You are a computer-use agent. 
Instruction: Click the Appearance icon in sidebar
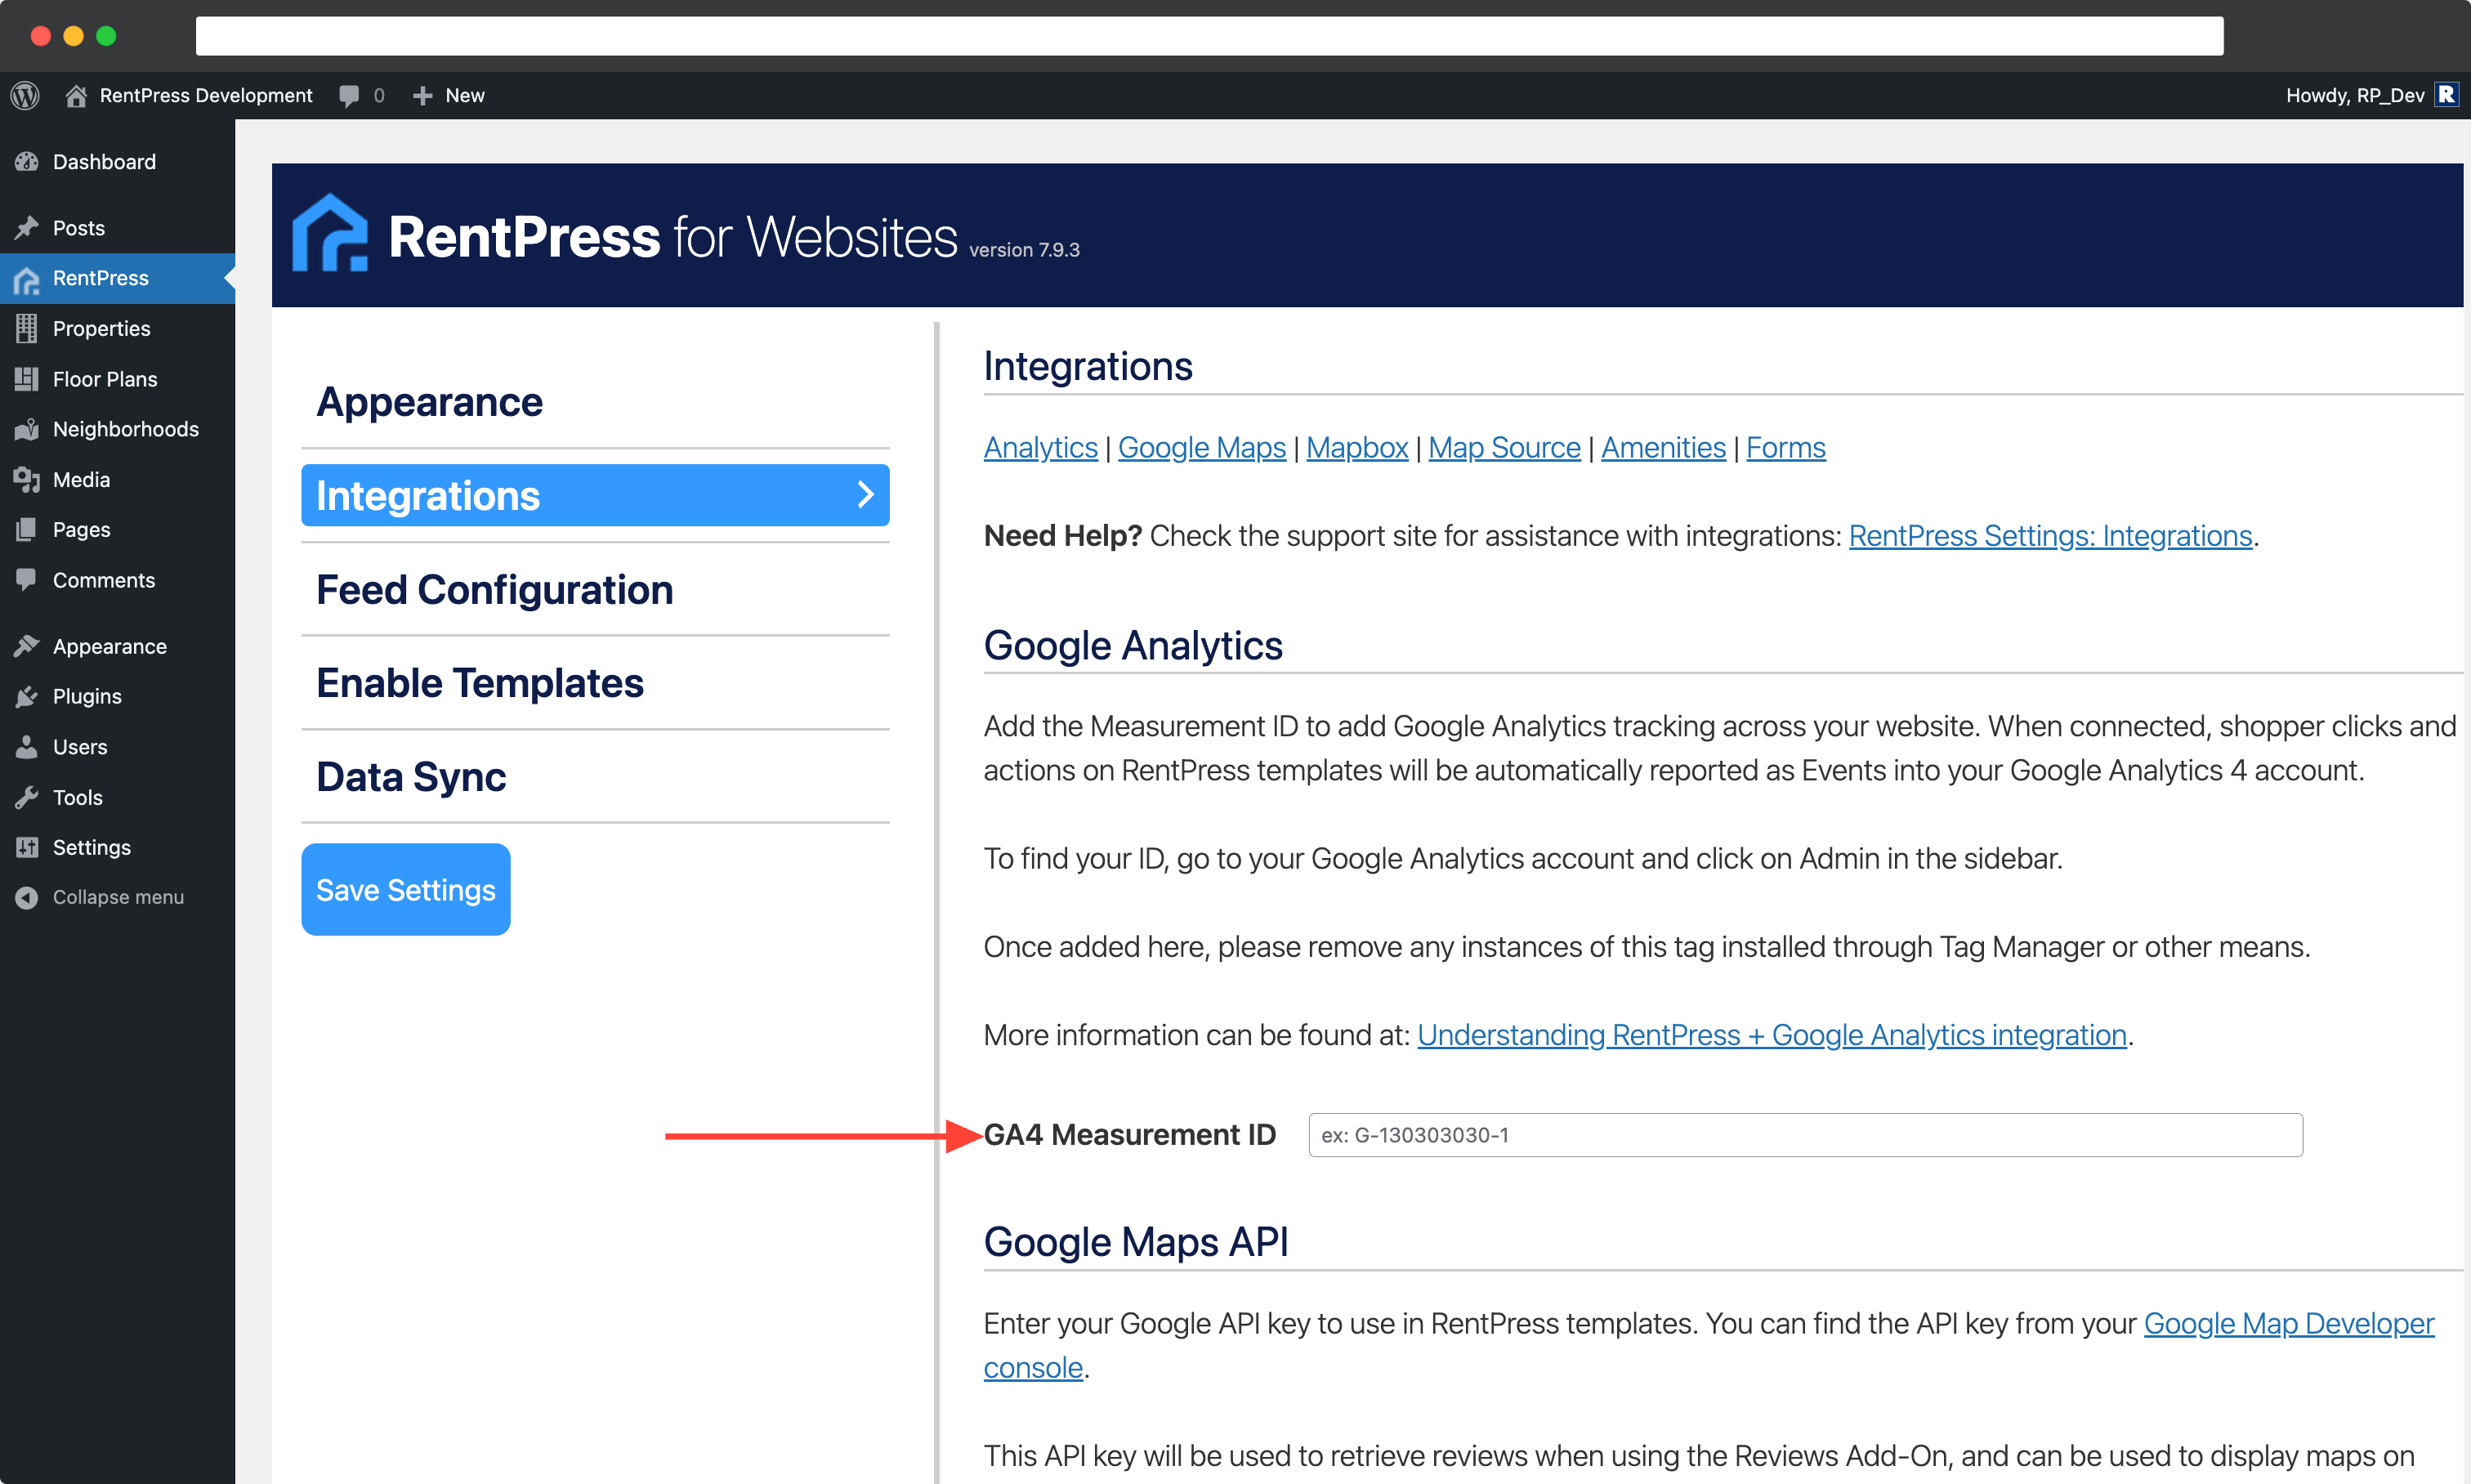pos(26,644)
